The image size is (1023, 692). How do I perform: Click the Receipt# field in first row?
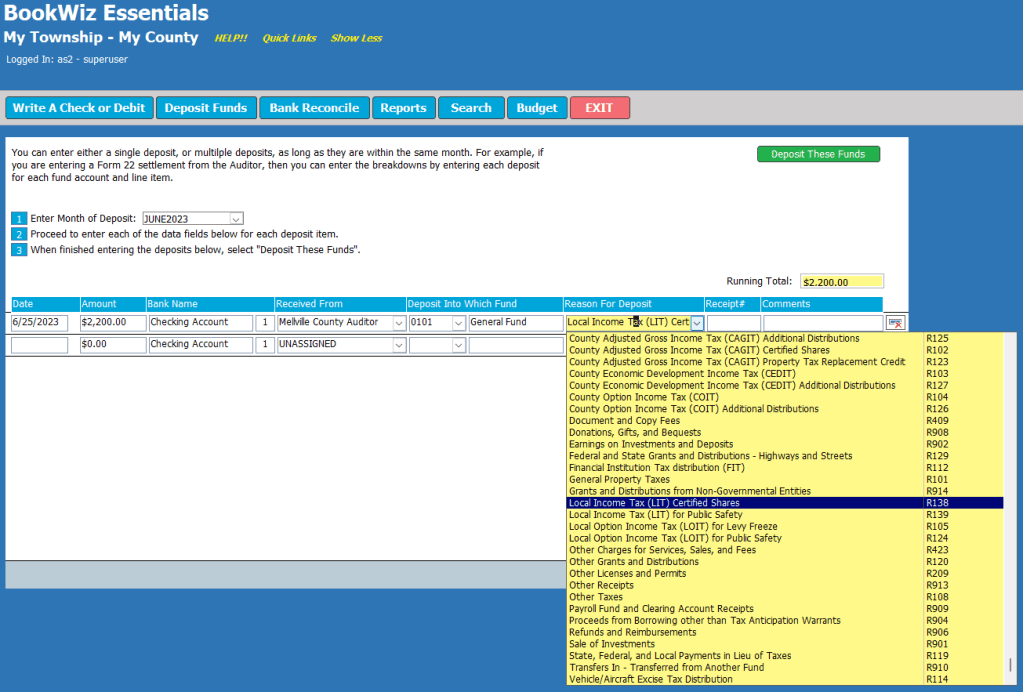click(733, 322)
